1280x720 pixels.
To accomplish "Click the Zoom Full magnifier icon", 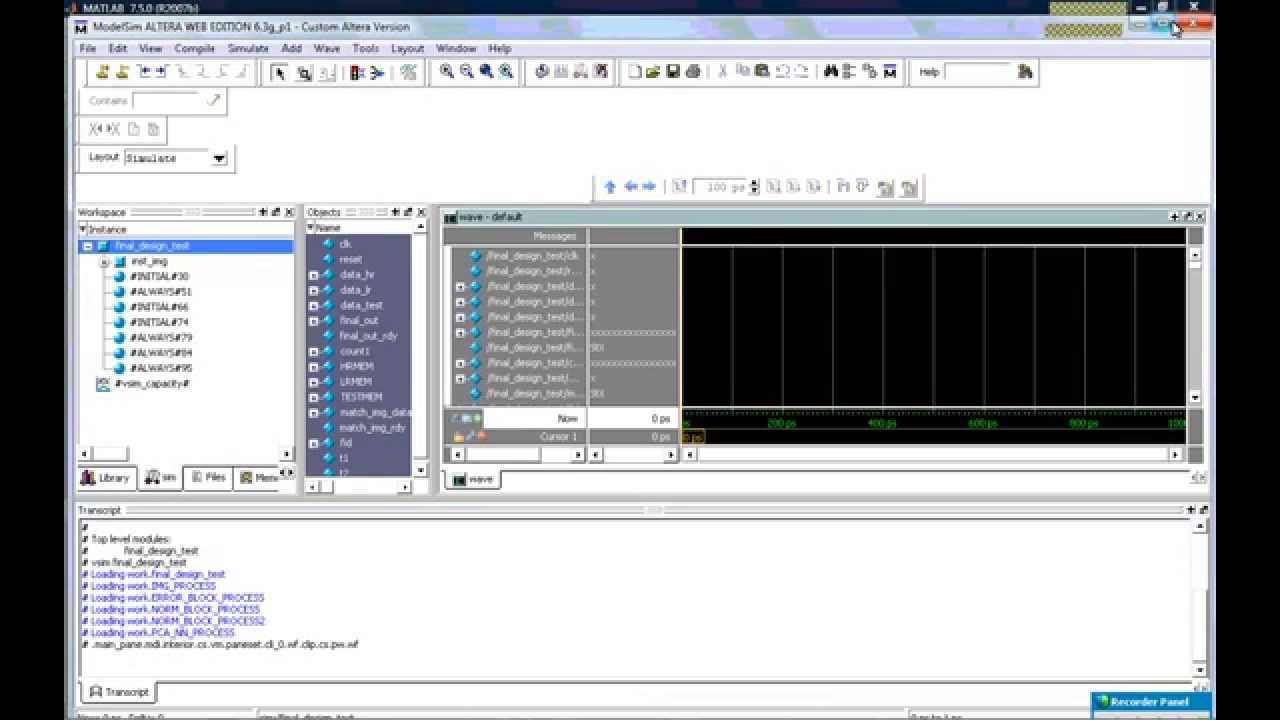I will point(487,71).
